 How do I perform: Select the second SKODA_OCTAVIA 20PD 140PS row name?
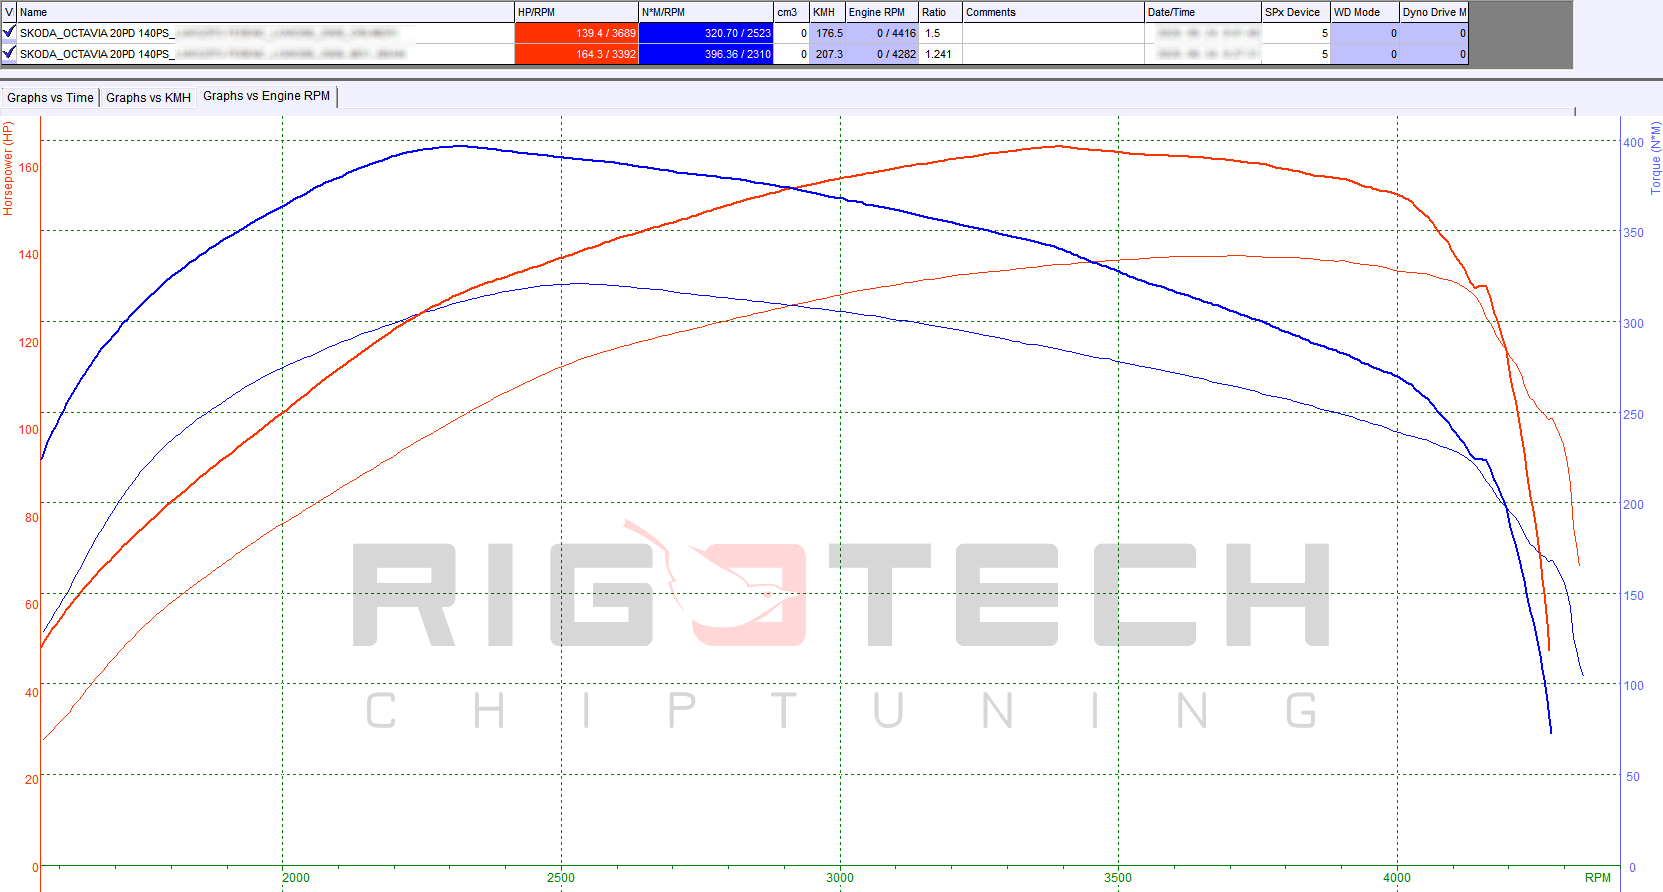(265, 54)
